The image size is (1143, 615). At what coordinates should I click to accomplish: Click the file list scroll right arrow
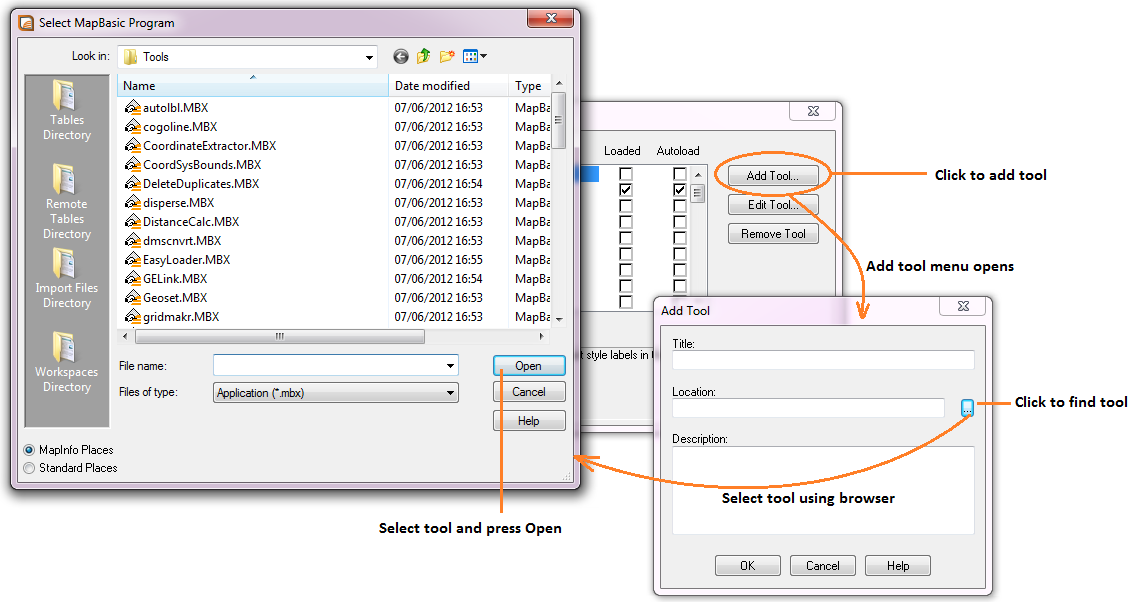pos(541,337)
